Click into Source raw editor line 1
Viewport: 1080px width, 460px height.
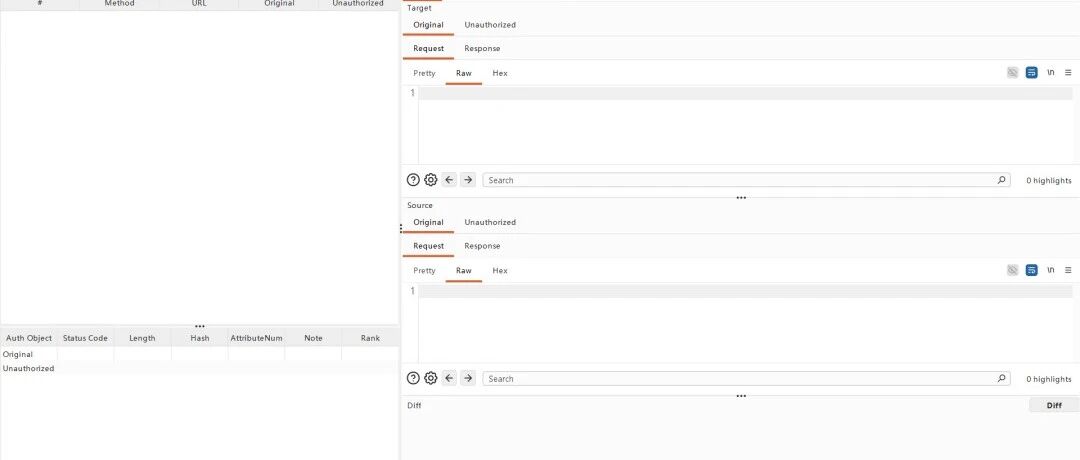click(x=745, y=291)
